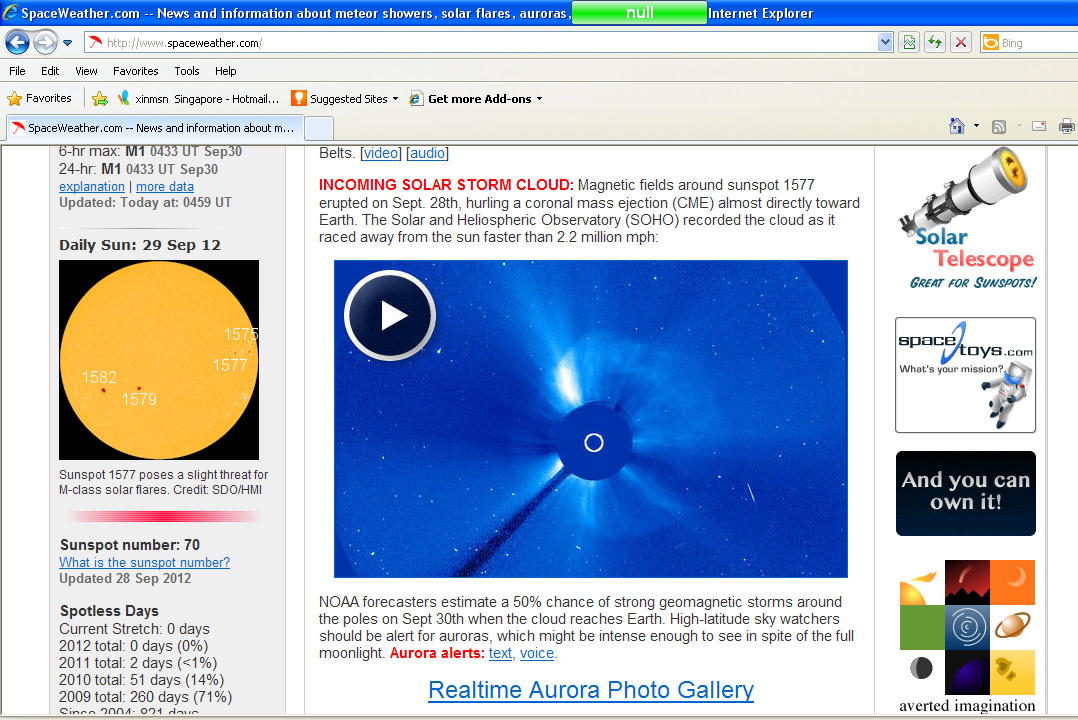
Task: Open the Tools menu
Action: click(186, 71)
